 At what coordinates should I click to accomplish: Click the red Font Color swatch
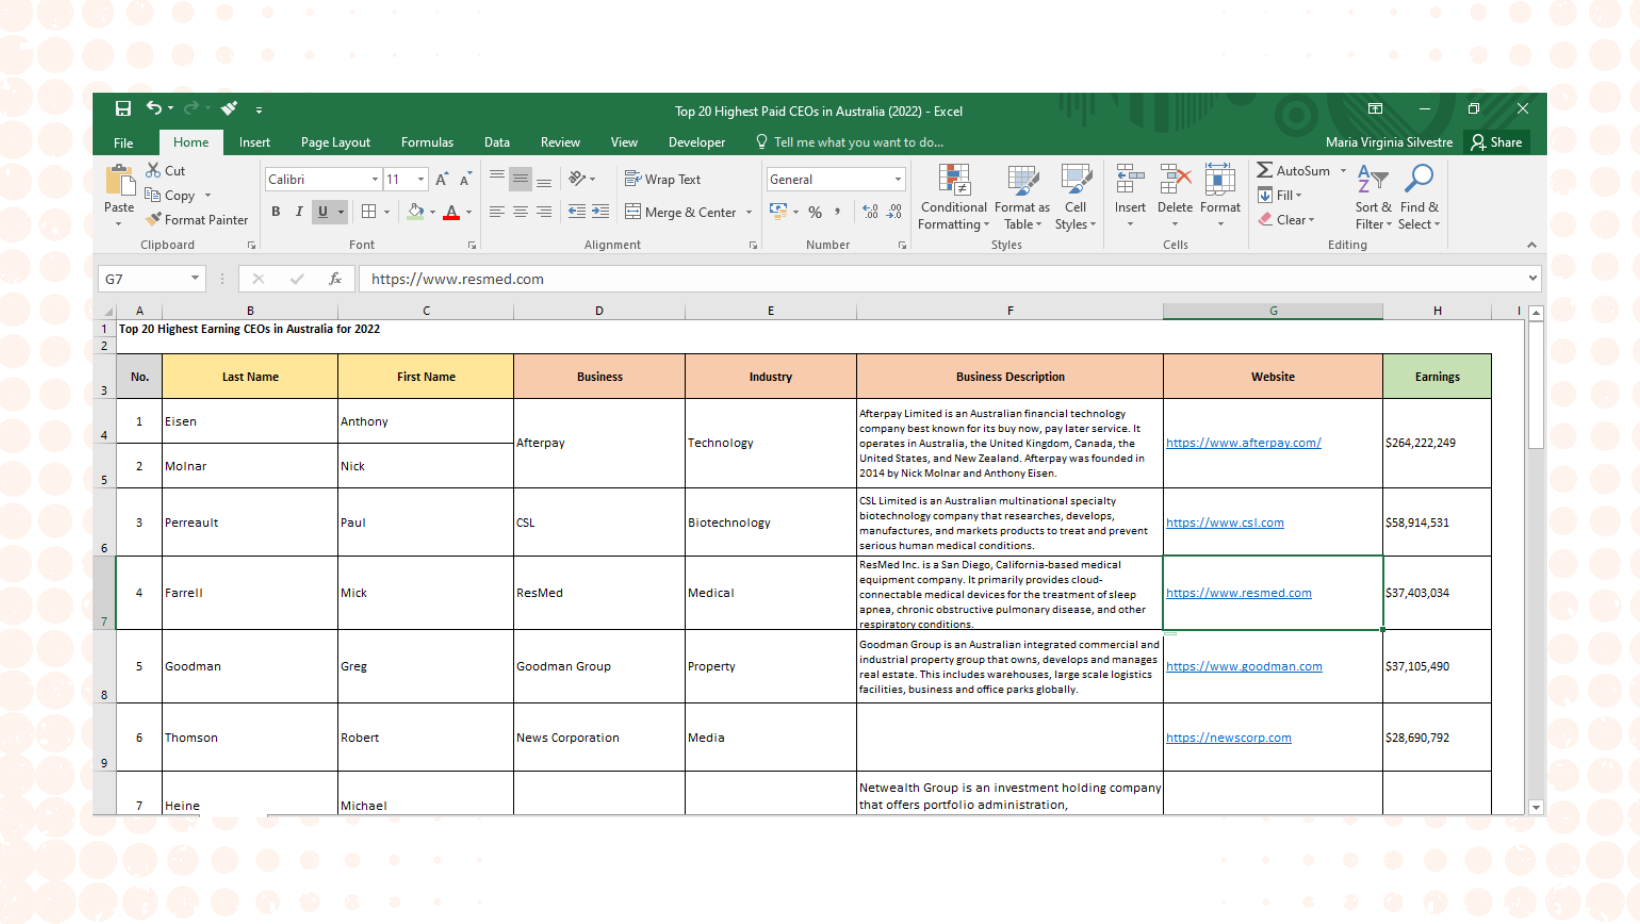point(451,212)
